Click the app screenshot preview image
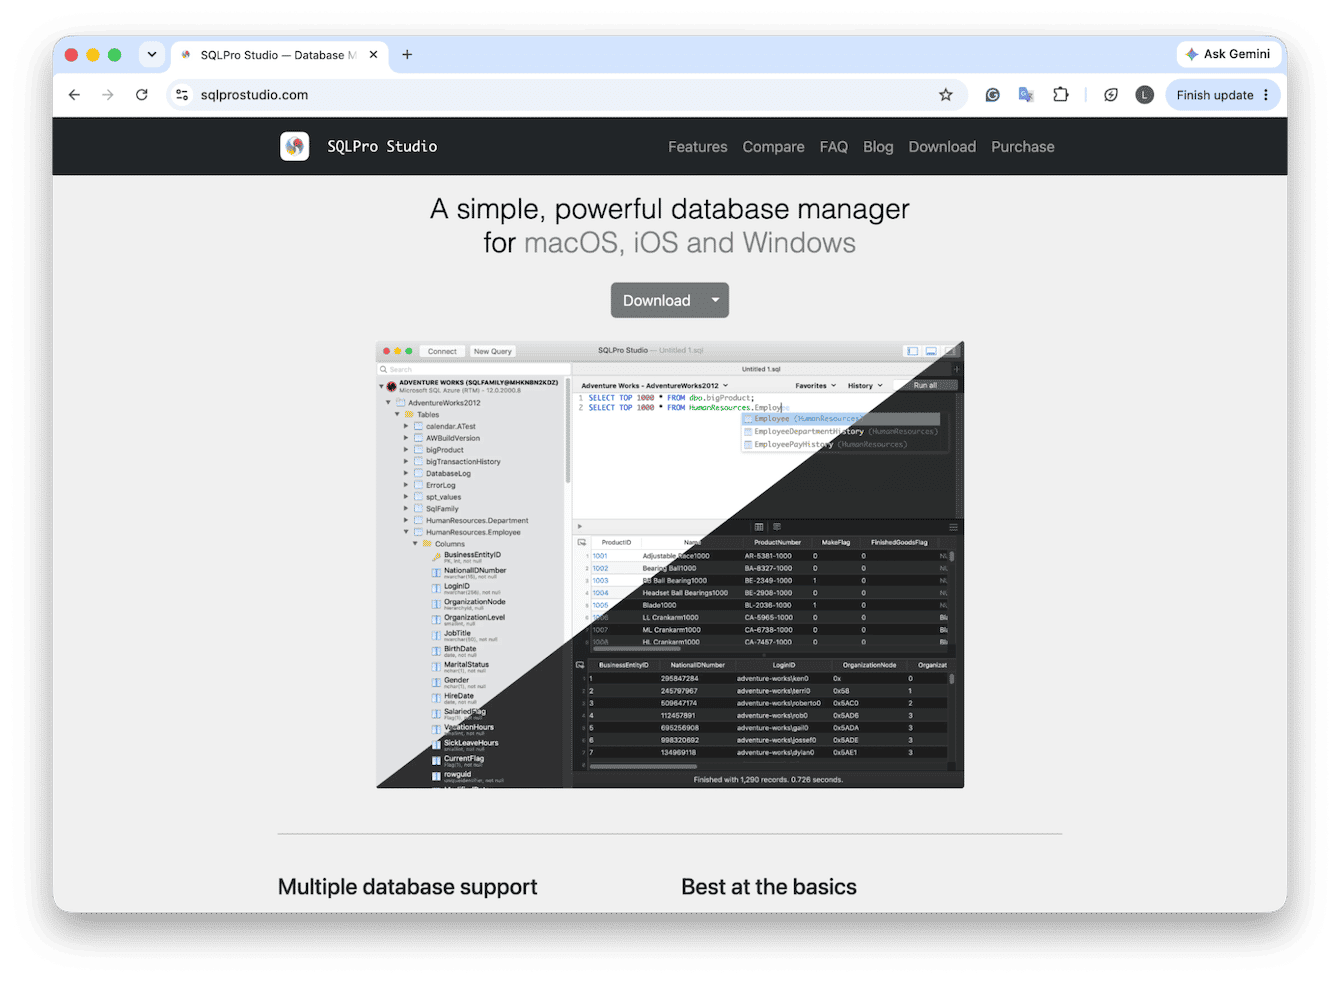Image resolution: width=1340 pixels, height=983 pixels. pyautogui.click(x=670, y=565)
